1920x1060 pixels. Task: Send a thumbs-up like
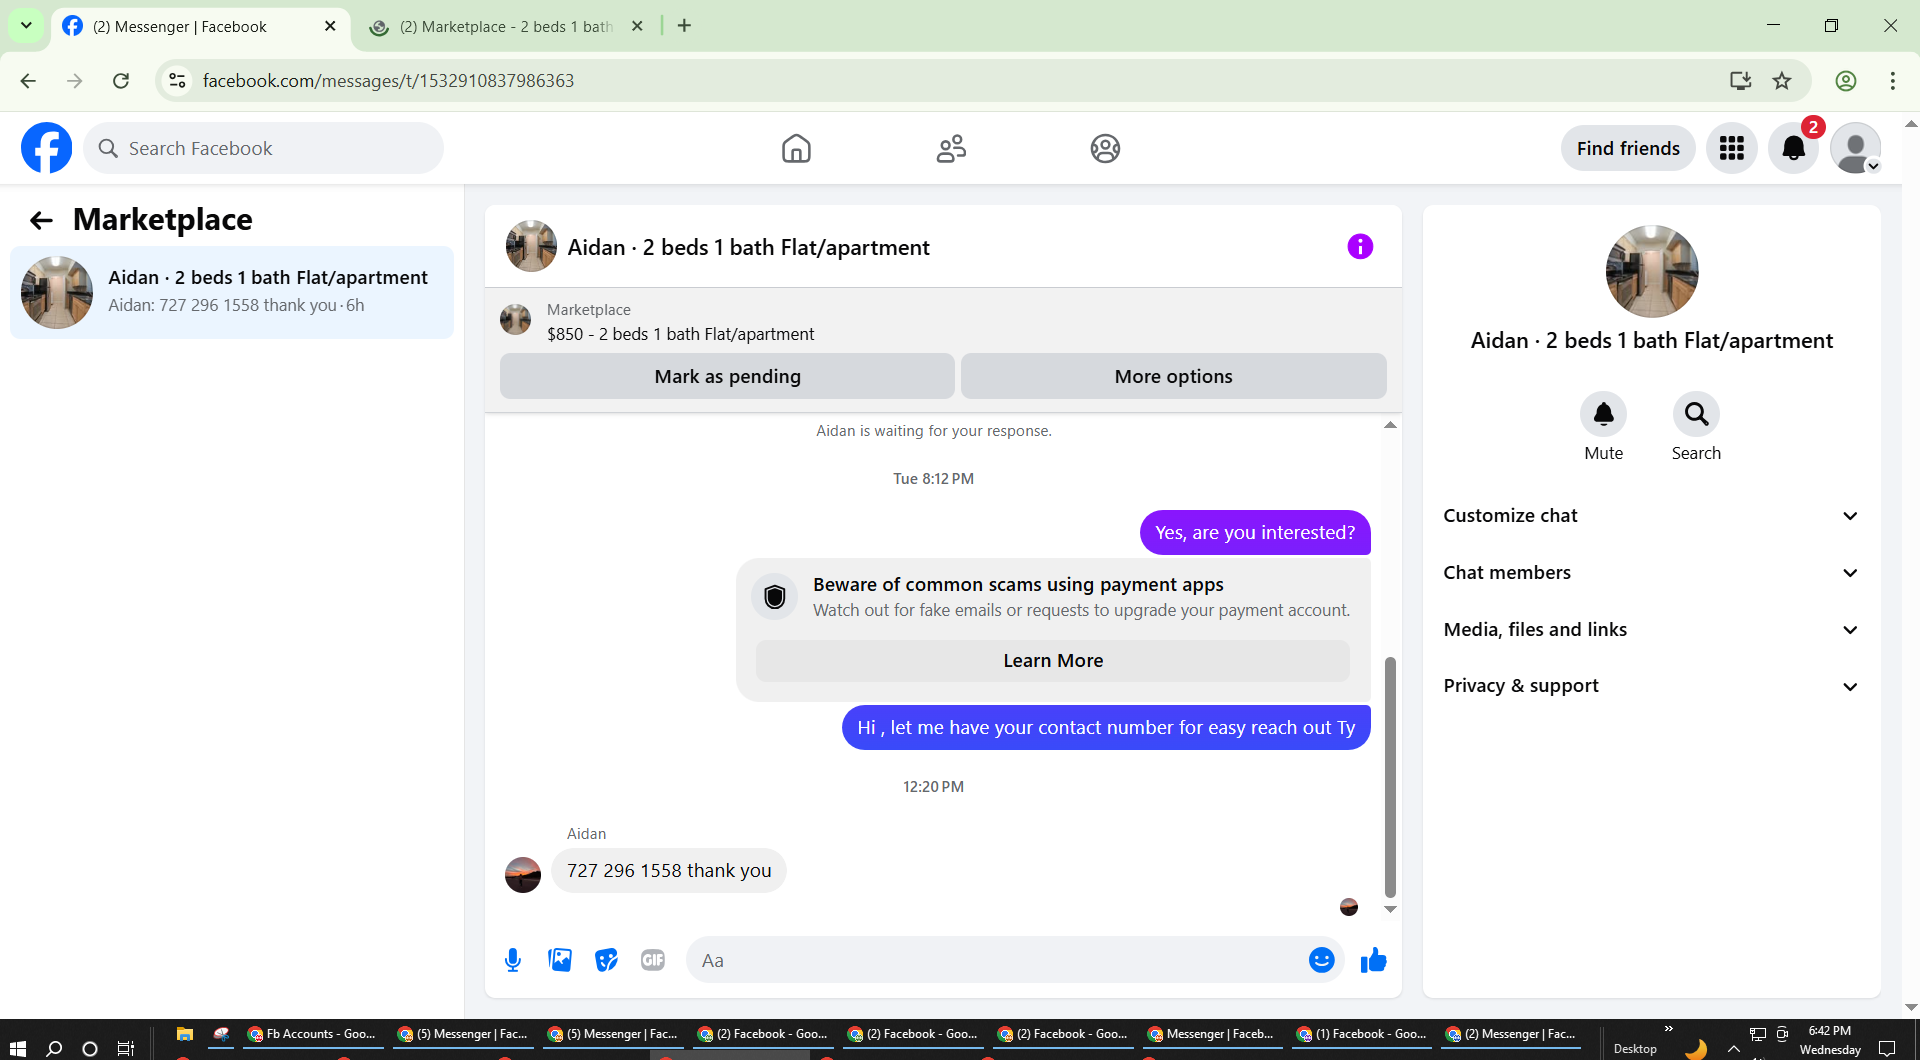(x=1374, y=960)
